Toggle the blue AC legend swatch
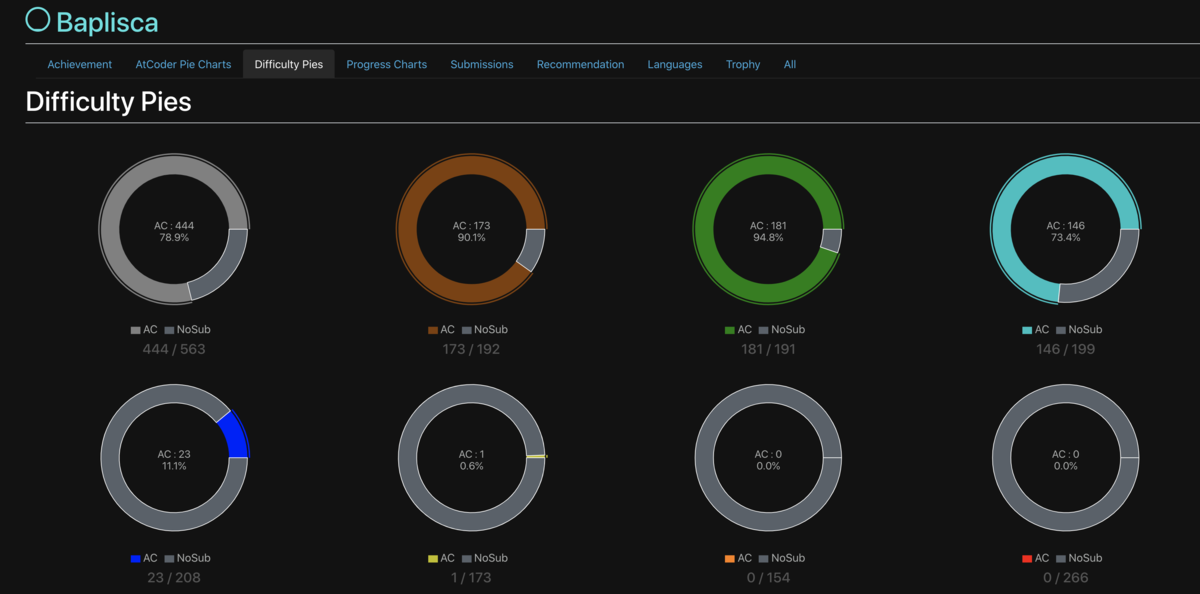 click(x=136, y=558)
